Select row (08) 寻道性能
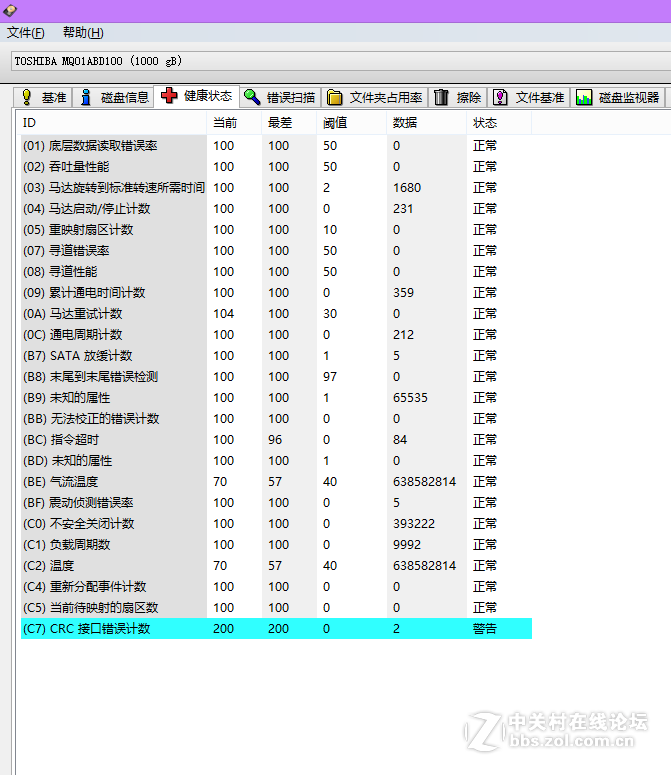 pos(276,272)
